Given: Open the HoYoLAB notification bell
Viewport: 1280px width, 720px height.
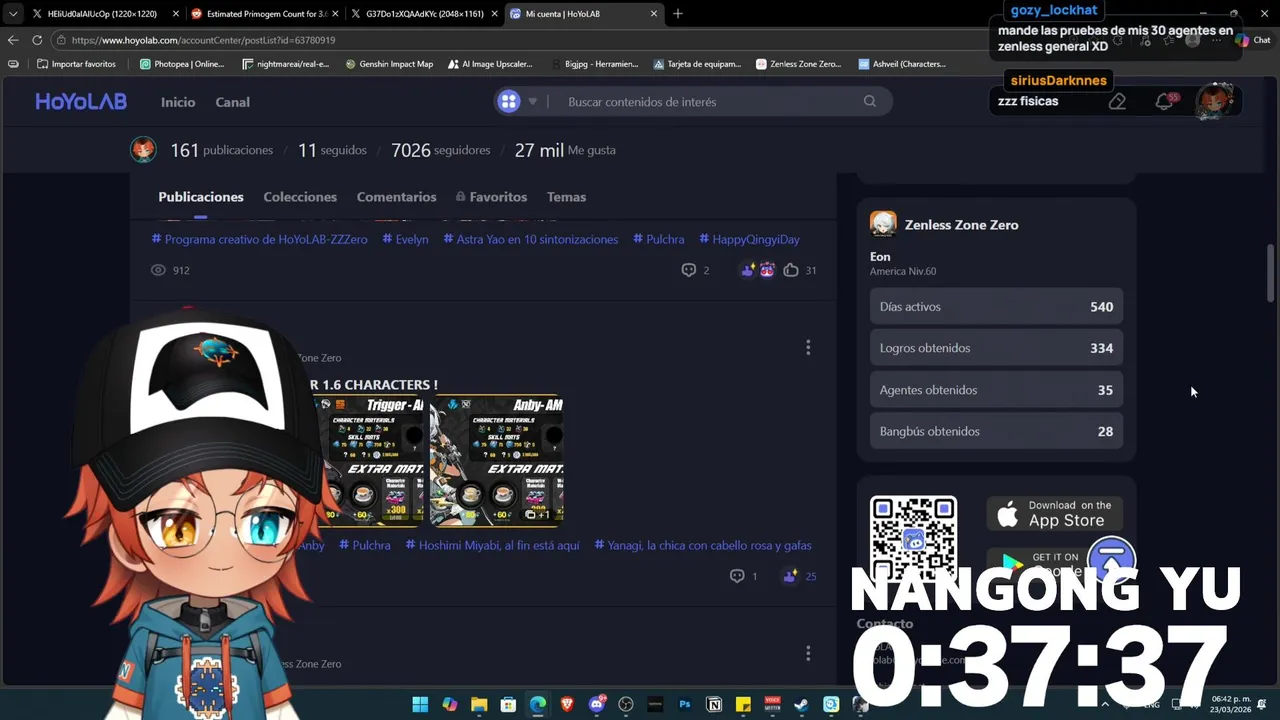Looking at the screenshot, I should coord(1164,101).
